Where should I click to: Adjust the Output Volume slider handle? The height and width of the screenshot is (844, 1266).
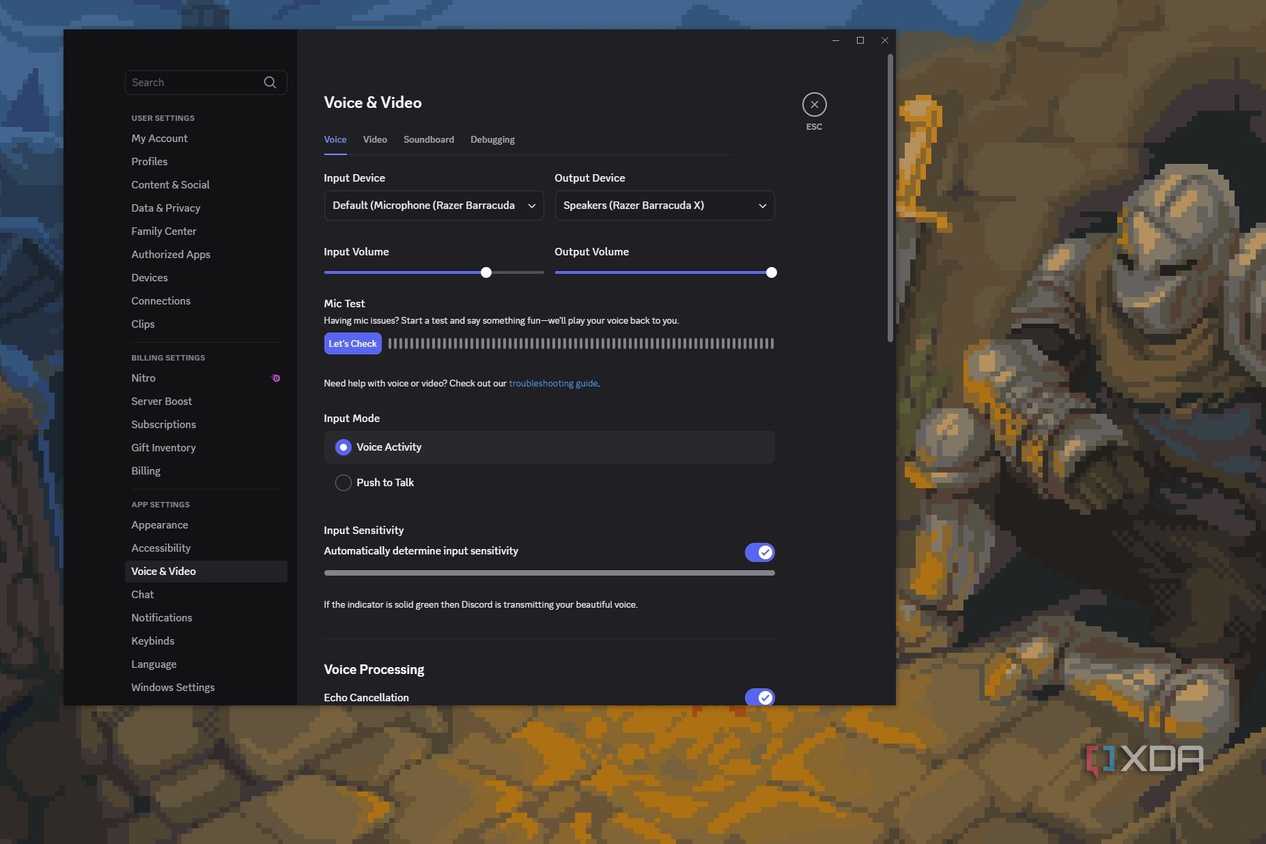771,272
